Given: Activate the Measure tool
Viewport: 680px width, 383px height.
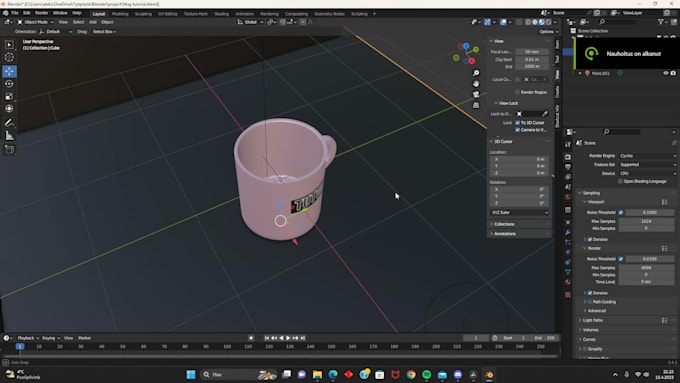Looking at the screenshot, I should pos(9,136).
